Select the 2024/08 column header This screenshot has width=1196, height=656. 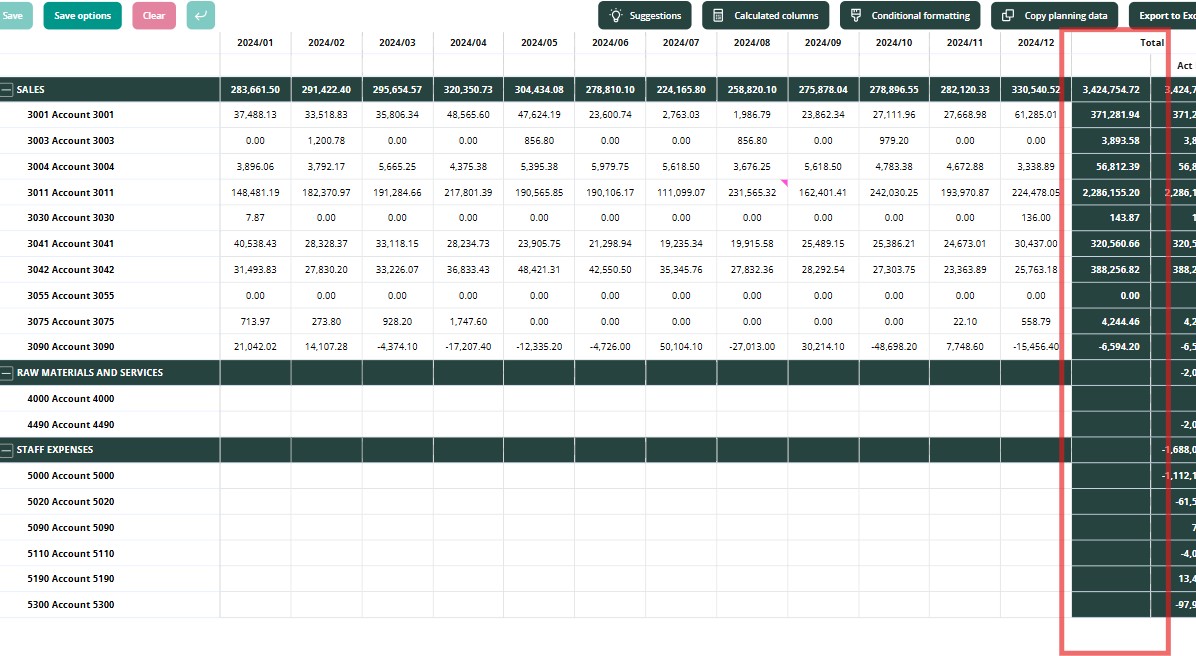coord(751,43)
